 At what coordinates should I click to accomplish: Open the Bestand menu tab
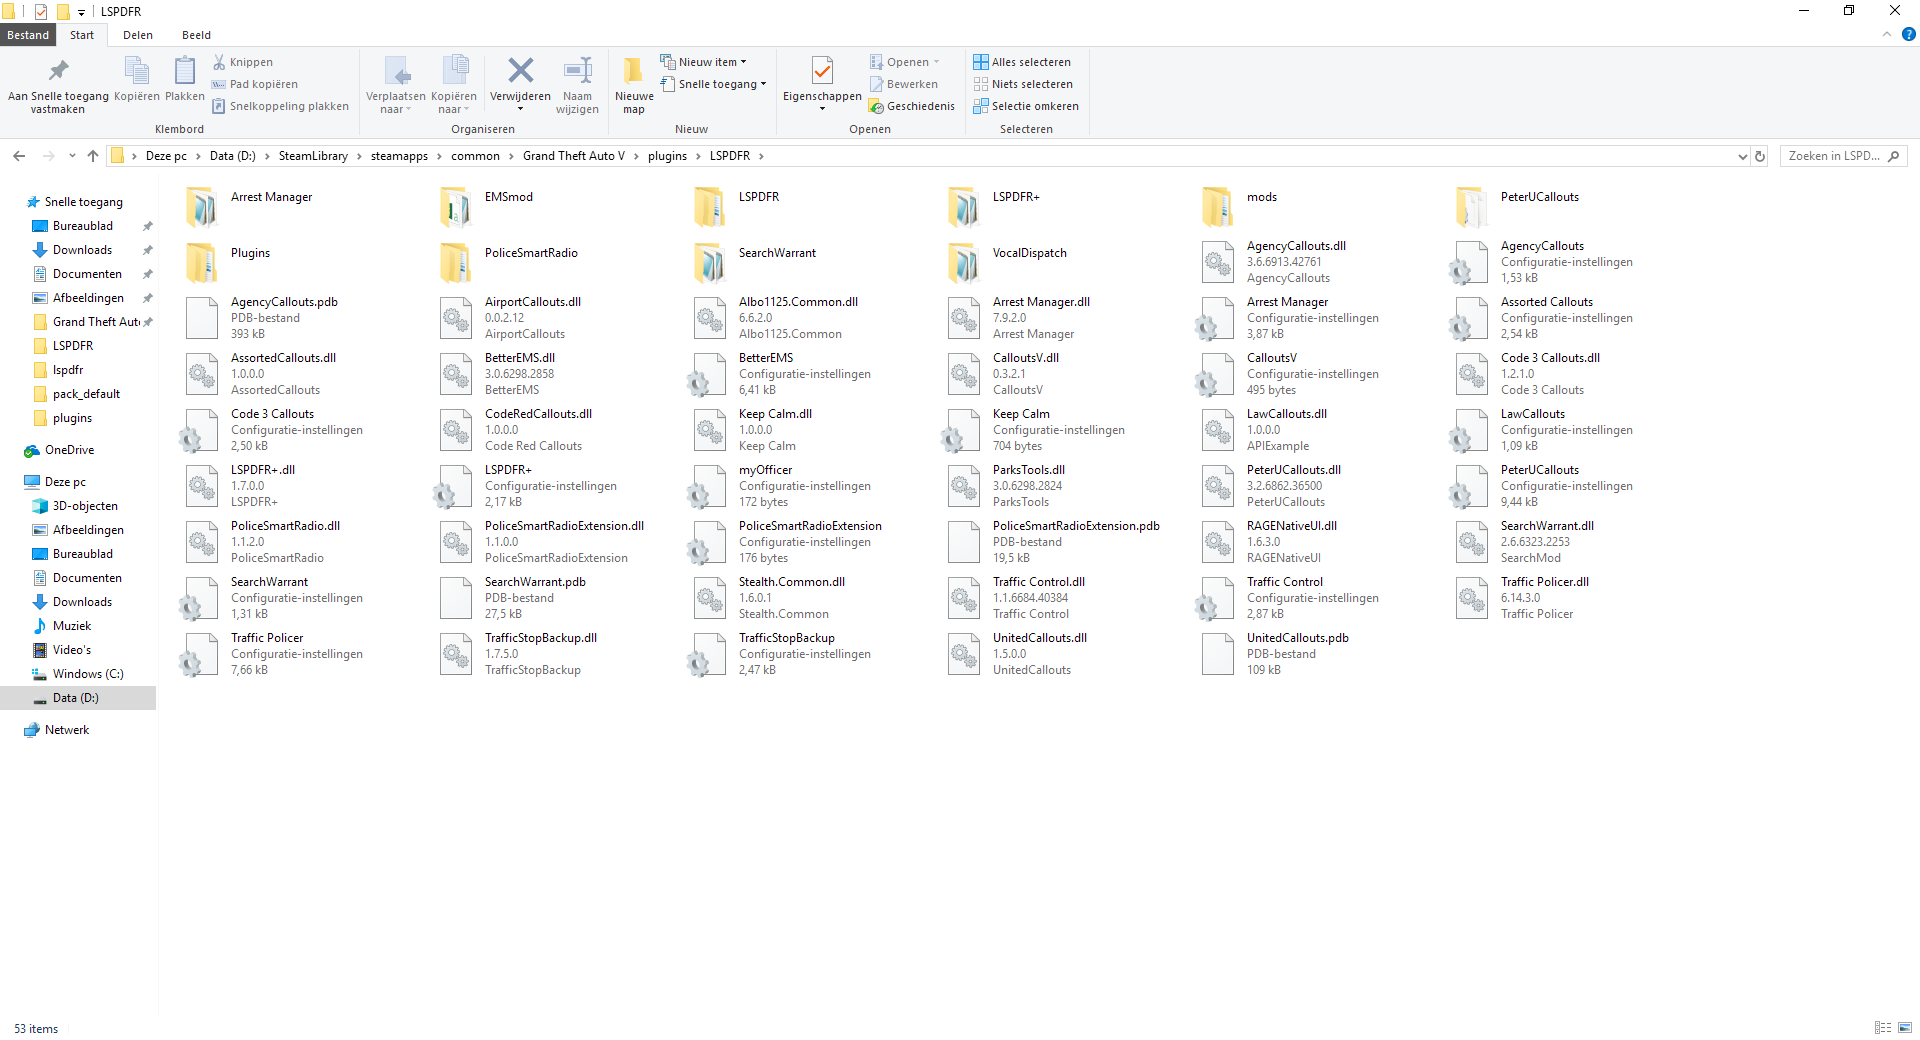pos(28,35)
